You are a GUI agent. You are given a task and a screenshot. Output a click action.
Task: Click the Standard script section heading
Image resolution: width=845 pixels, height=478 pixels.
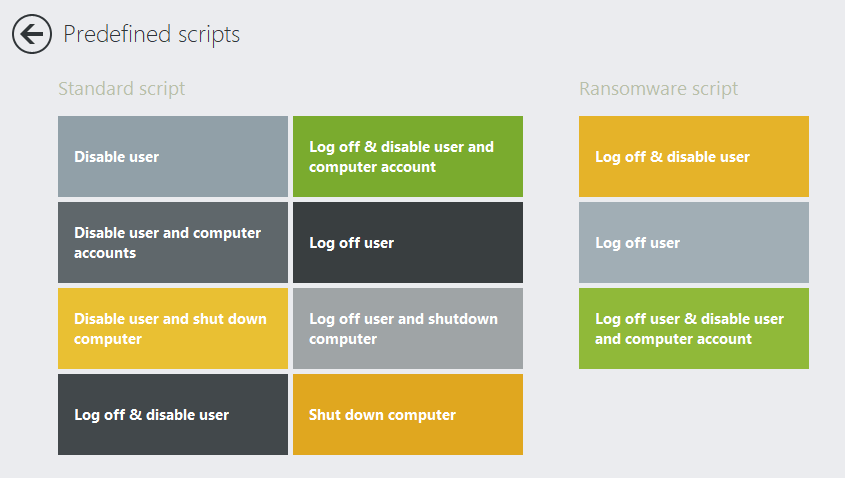coord(121,89)
